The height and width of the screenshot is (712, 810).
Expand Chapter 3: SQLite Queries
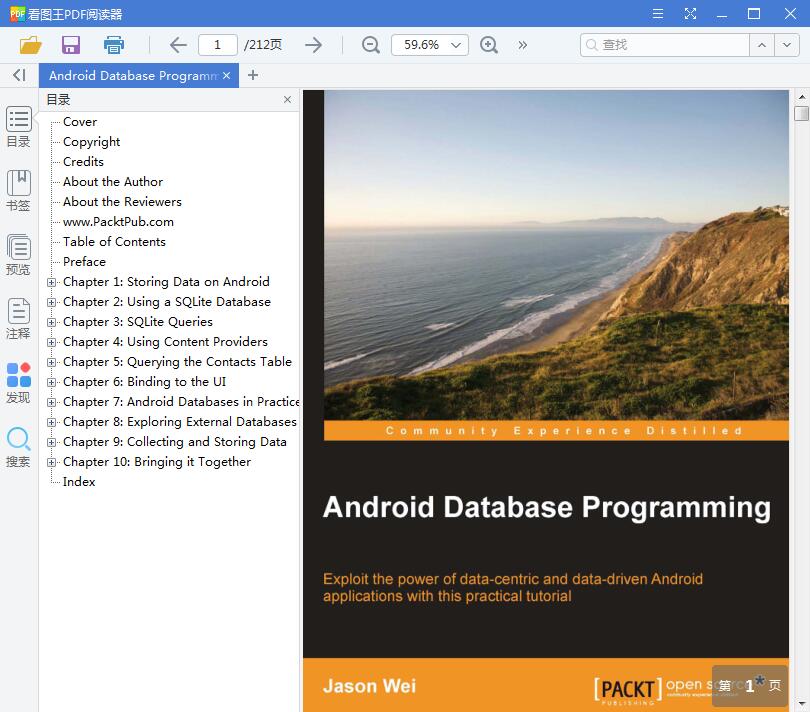[x=51, y=322]
